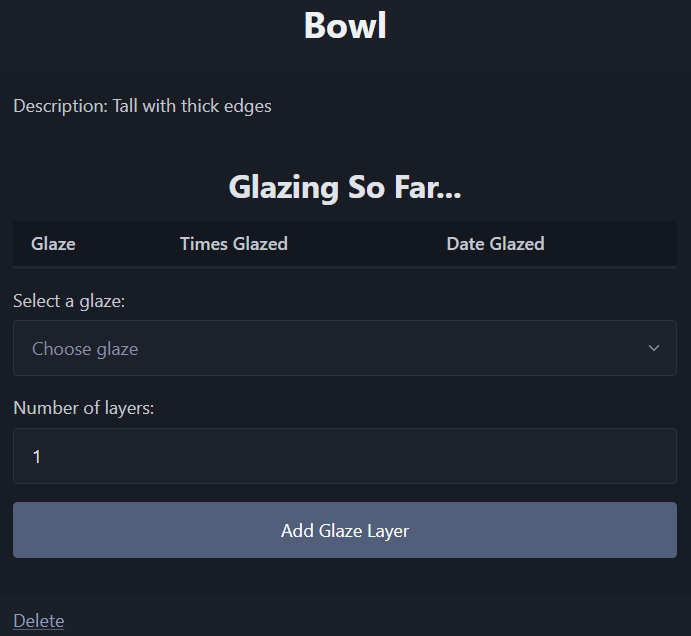Click the Bowl page title
This screenshot has width=691, height=636.
[x=345, y=26]
